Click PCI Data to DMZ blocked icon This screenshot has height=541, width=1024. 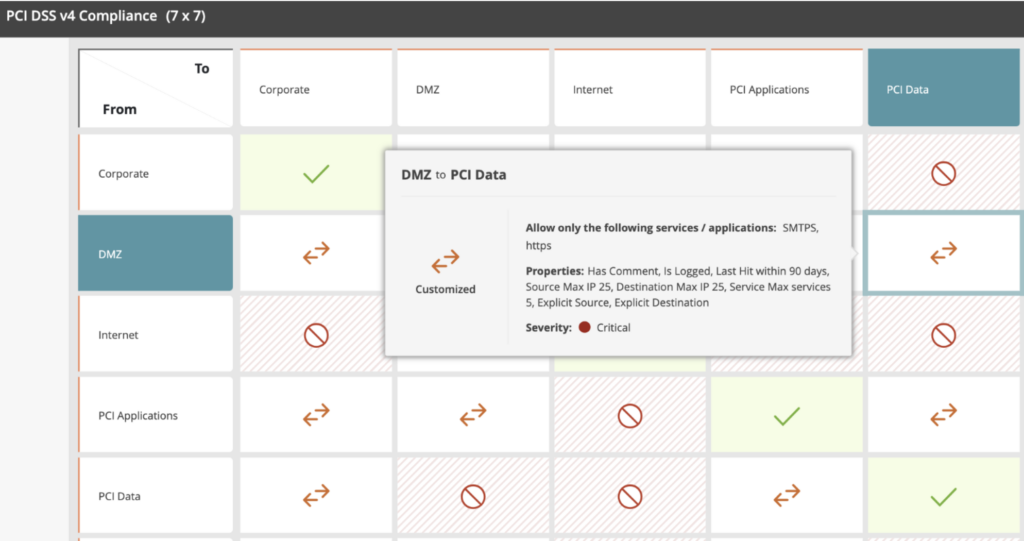[x=473, y=496]
